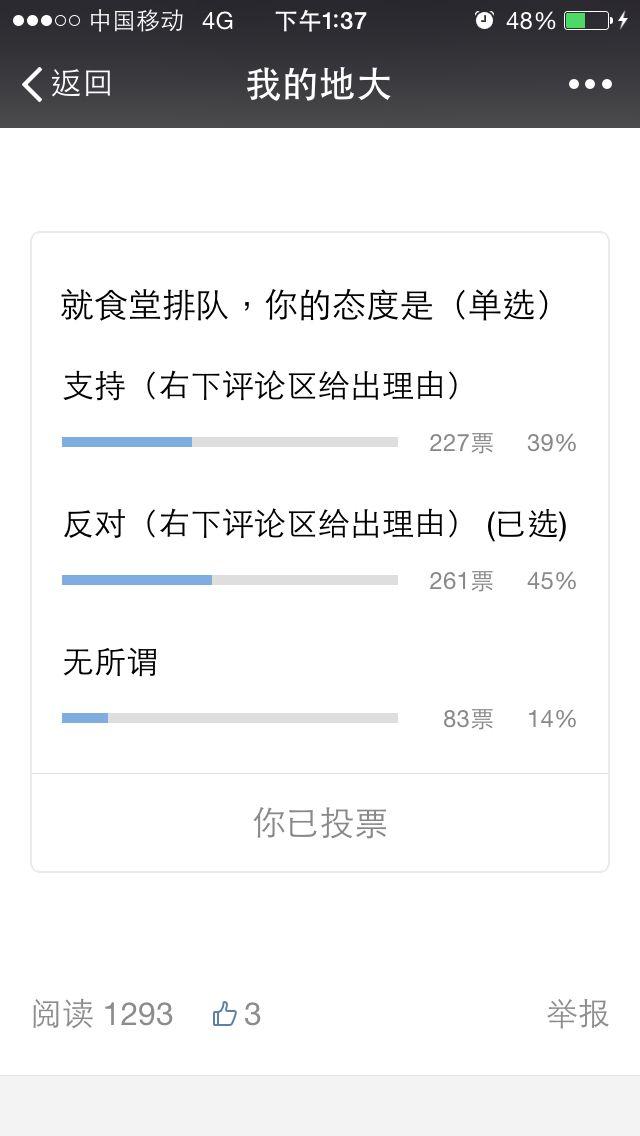Tap the thumbs-up like icon

pos(225,1014)
